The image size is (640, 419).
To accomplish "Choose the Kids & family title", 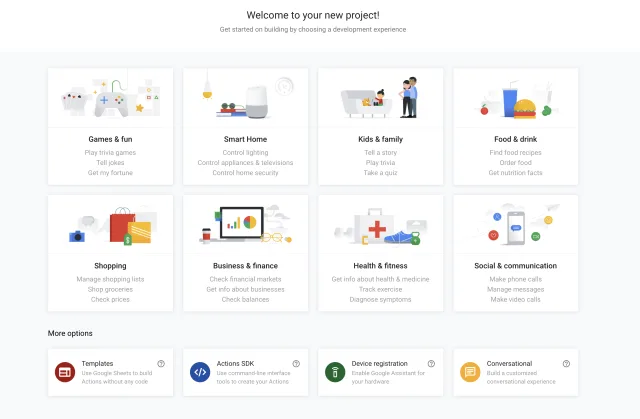I will [380, 139].
